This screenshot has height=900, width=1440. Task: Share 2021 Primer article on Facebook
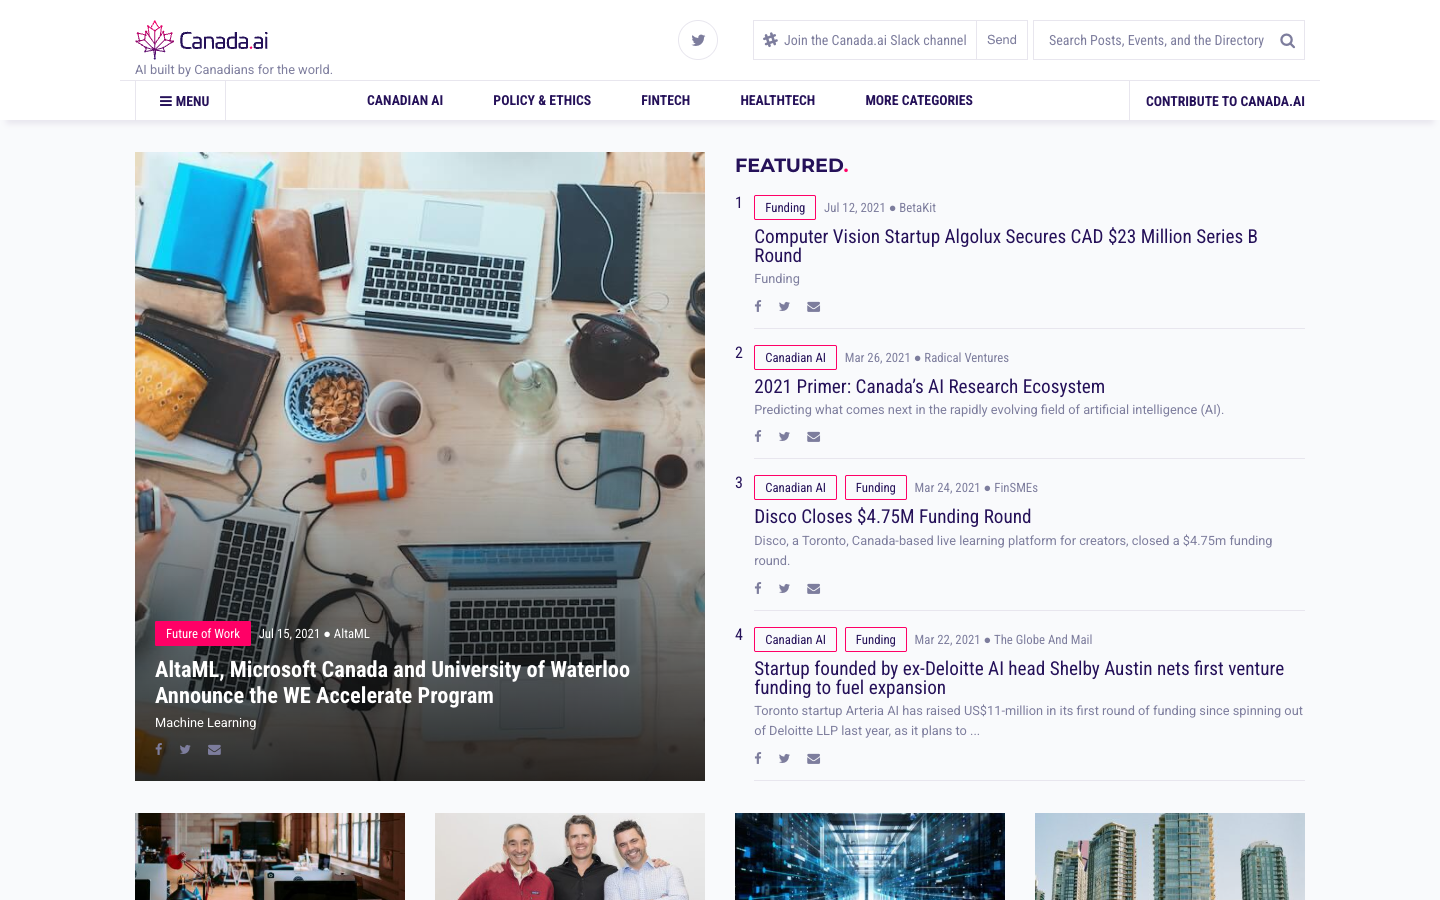758,437
